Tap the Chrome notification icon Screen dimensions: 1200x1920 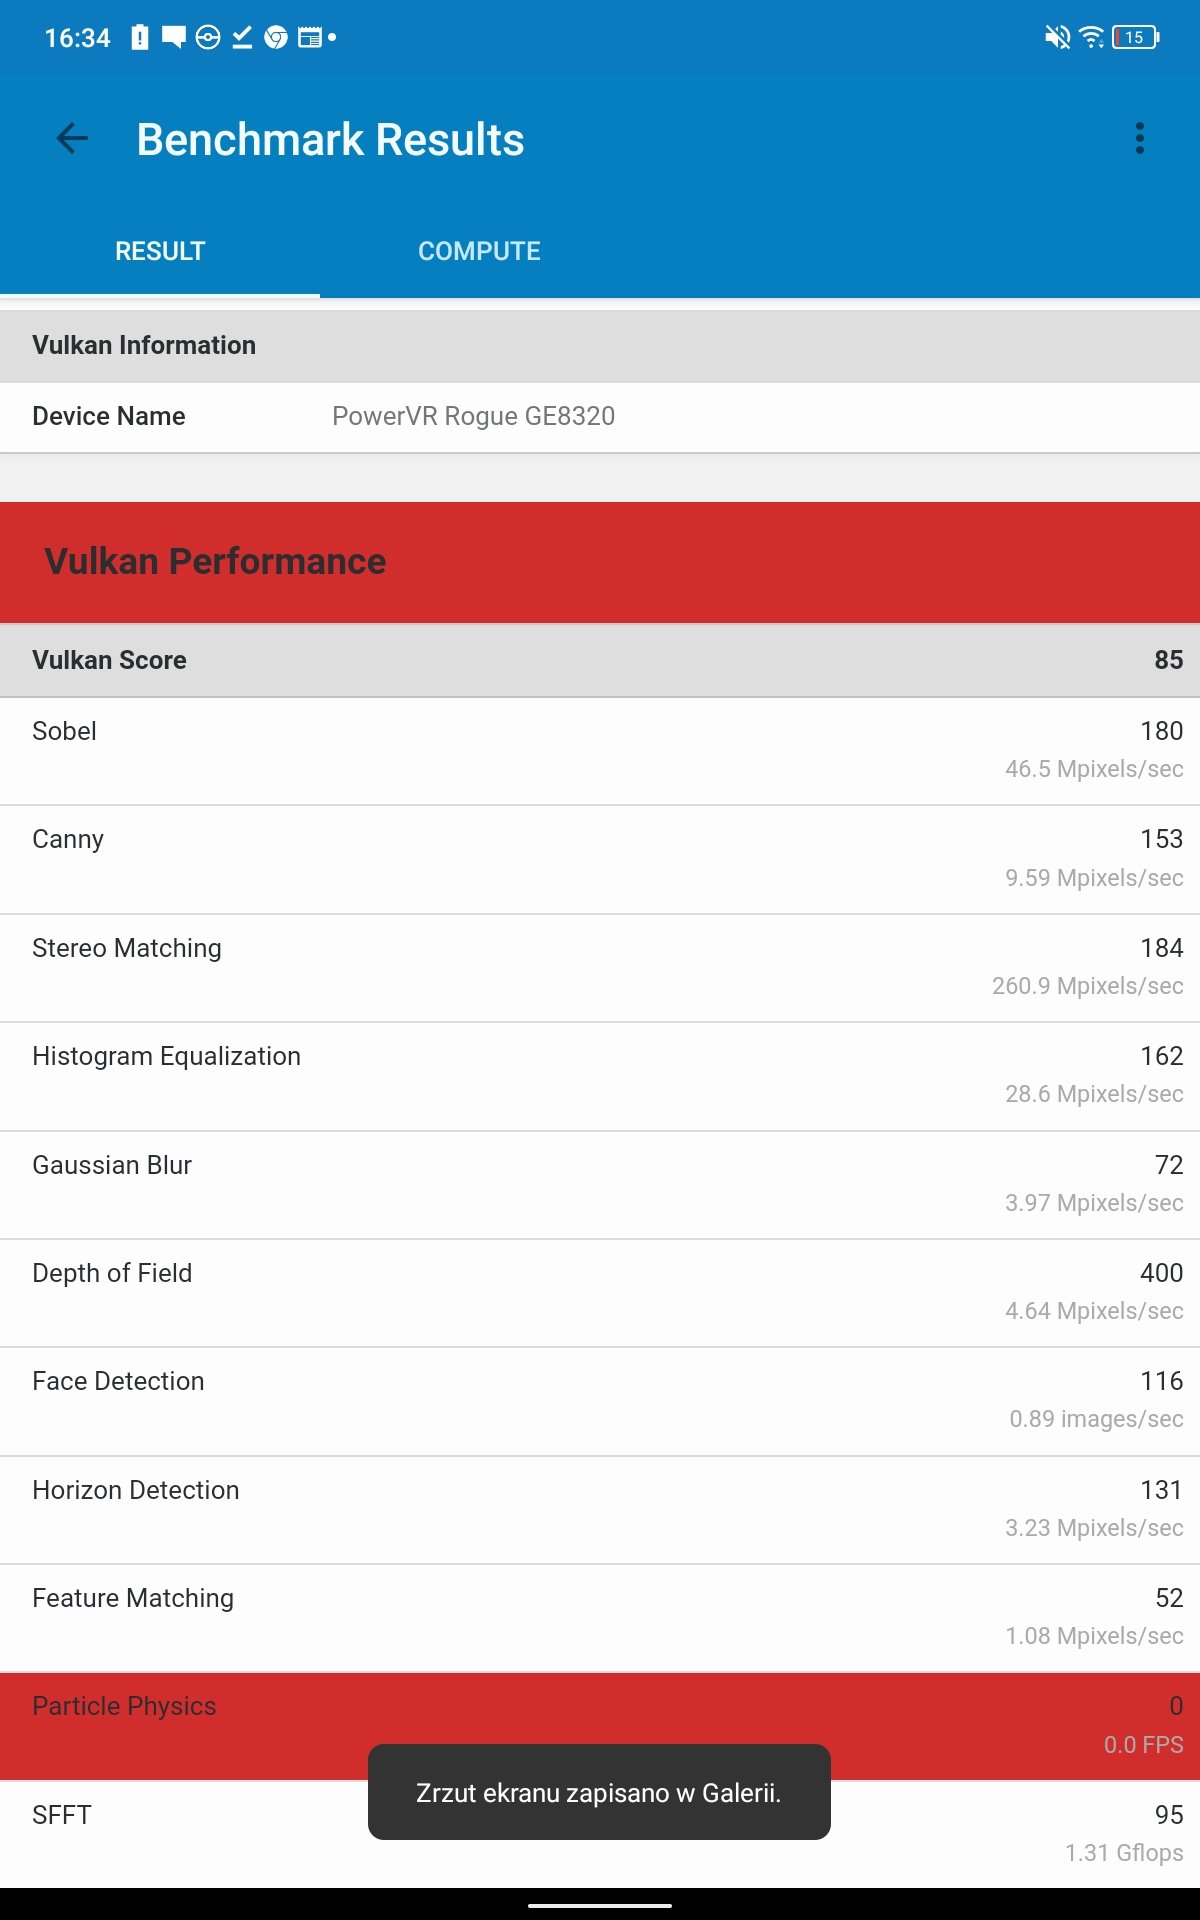click(x=276, y=38)
